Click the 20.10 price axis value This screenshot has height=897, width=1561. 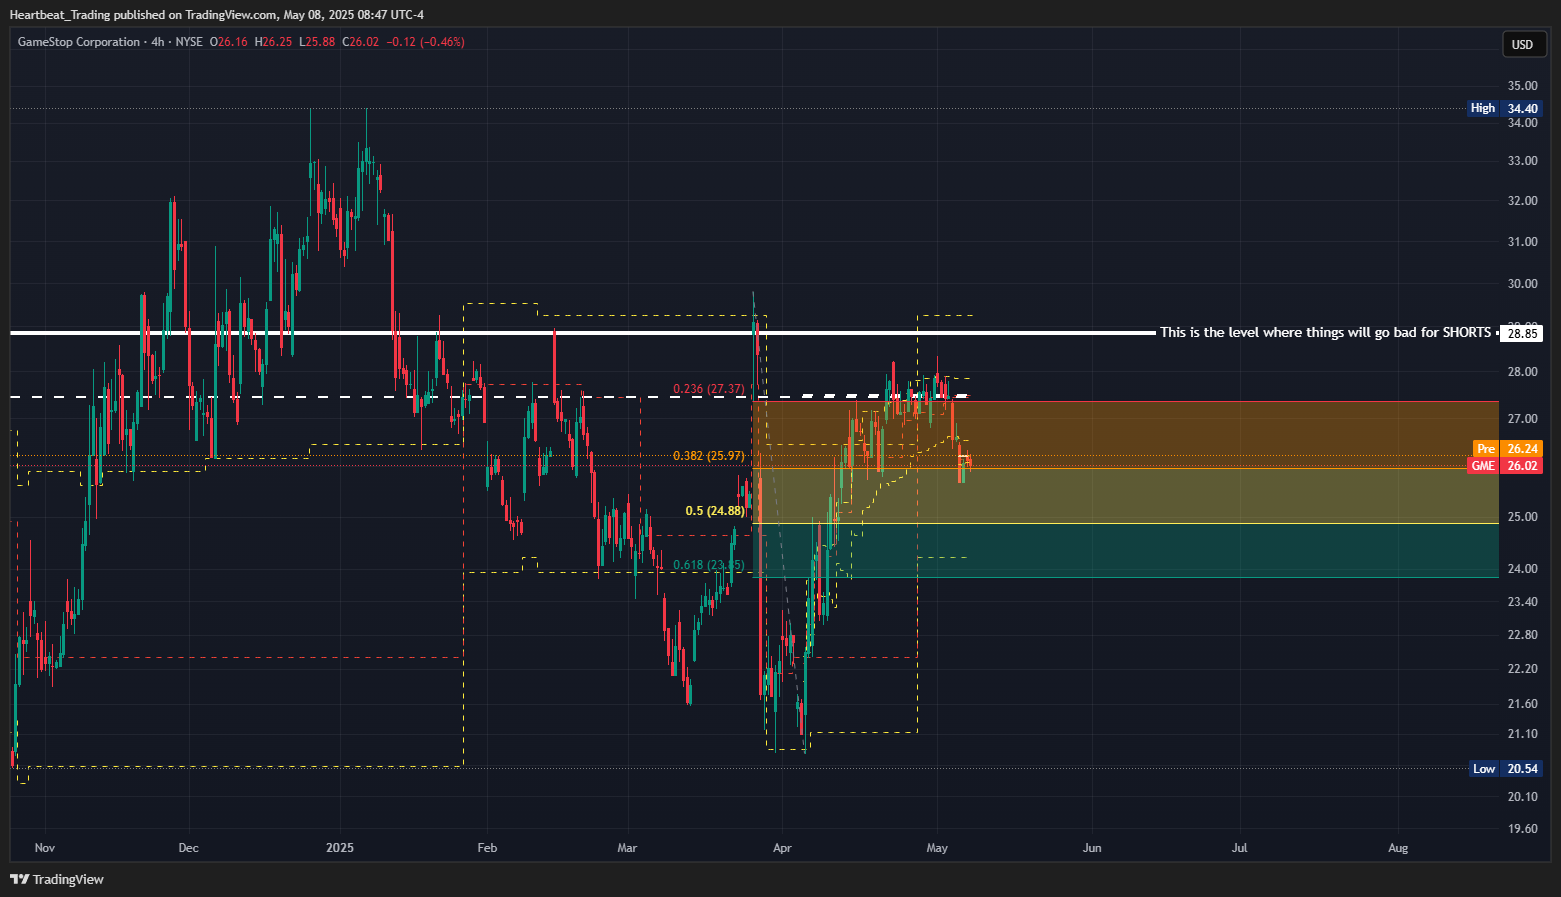pos(1523,797)
